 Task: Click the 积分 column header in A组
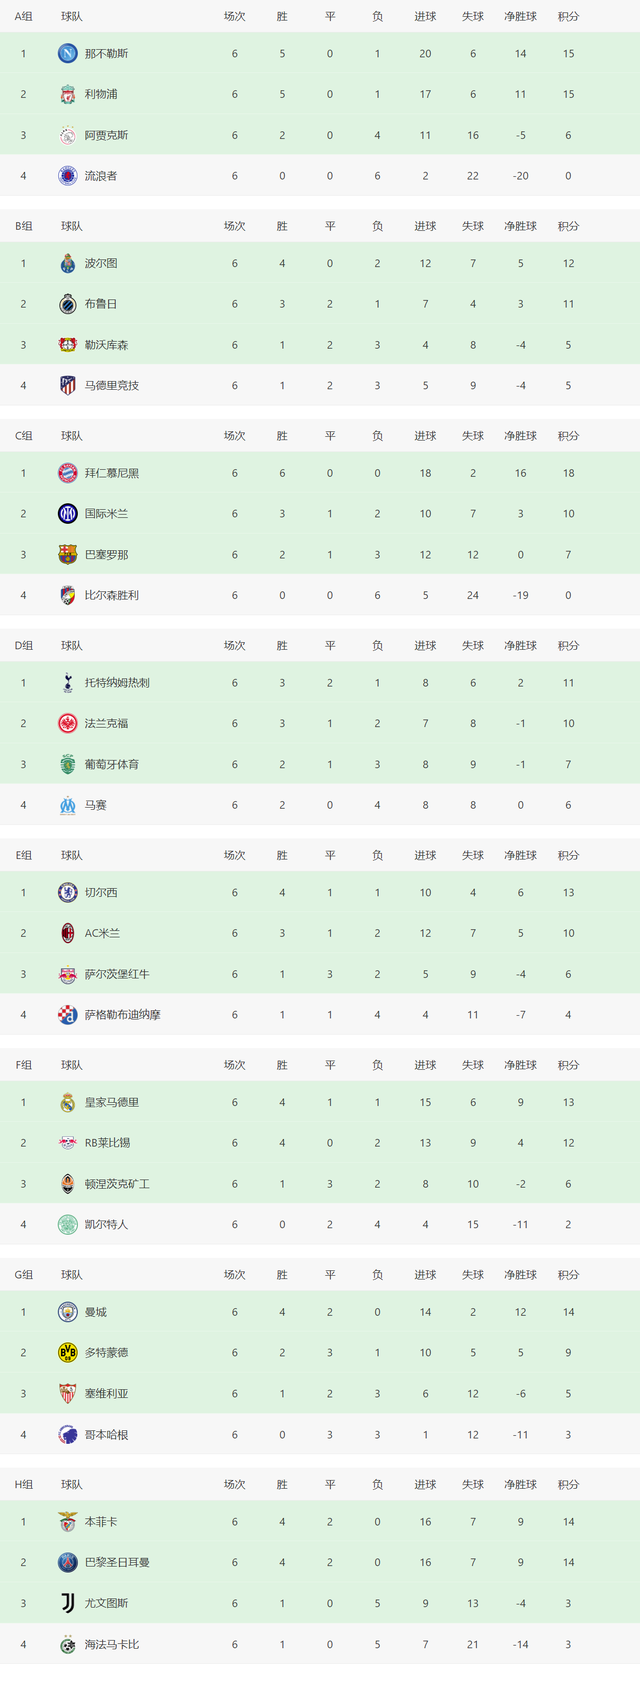point(568,16)
